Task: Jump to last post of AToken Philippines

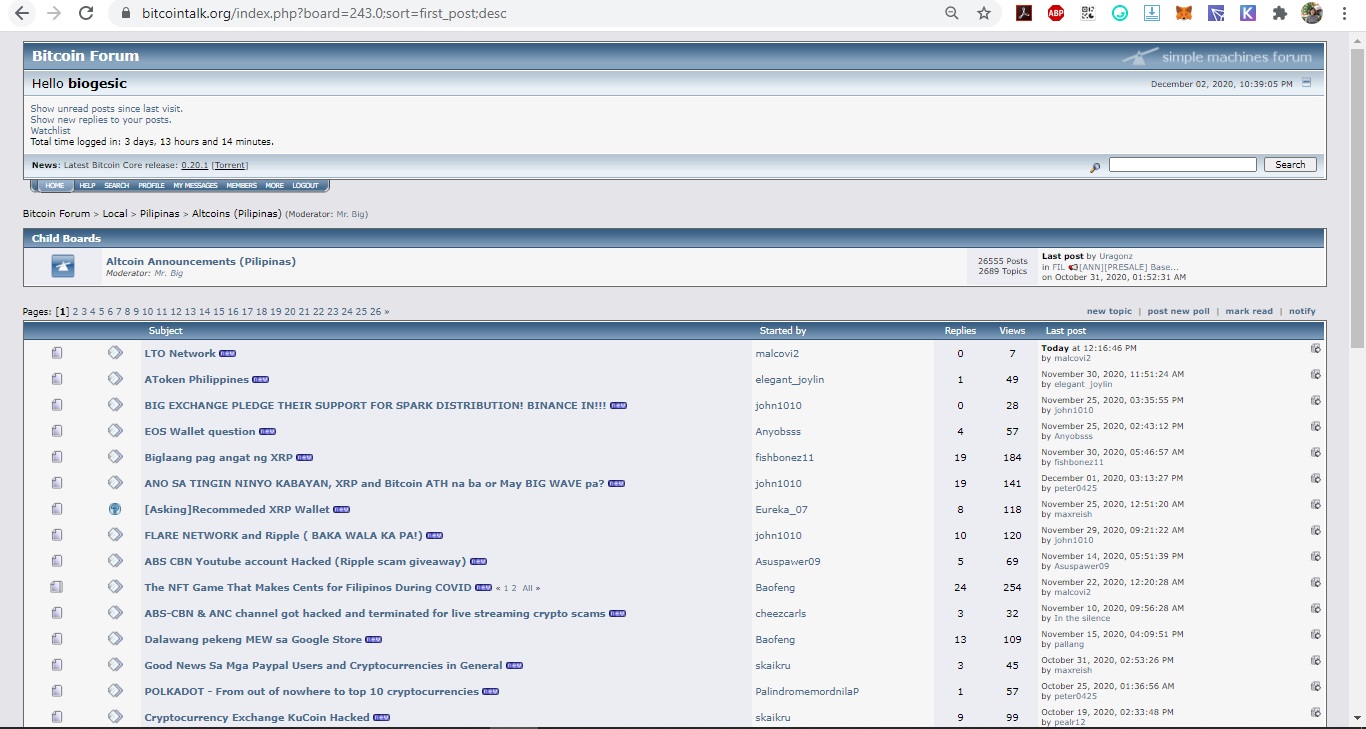Action: coord(1316,374)
